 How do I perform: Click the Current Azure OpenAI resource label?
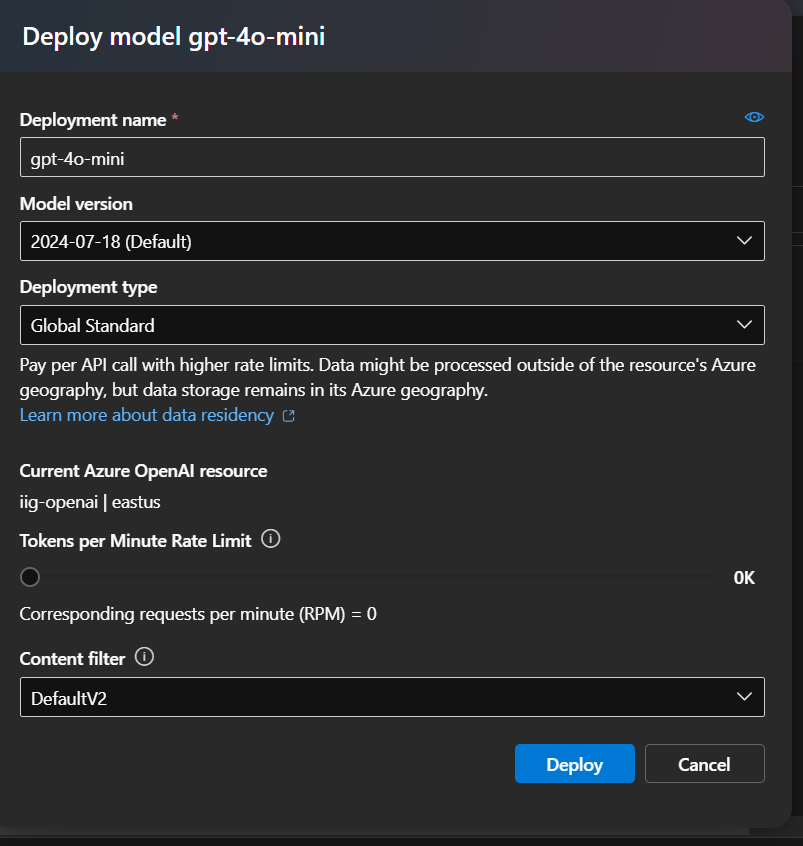144,471
